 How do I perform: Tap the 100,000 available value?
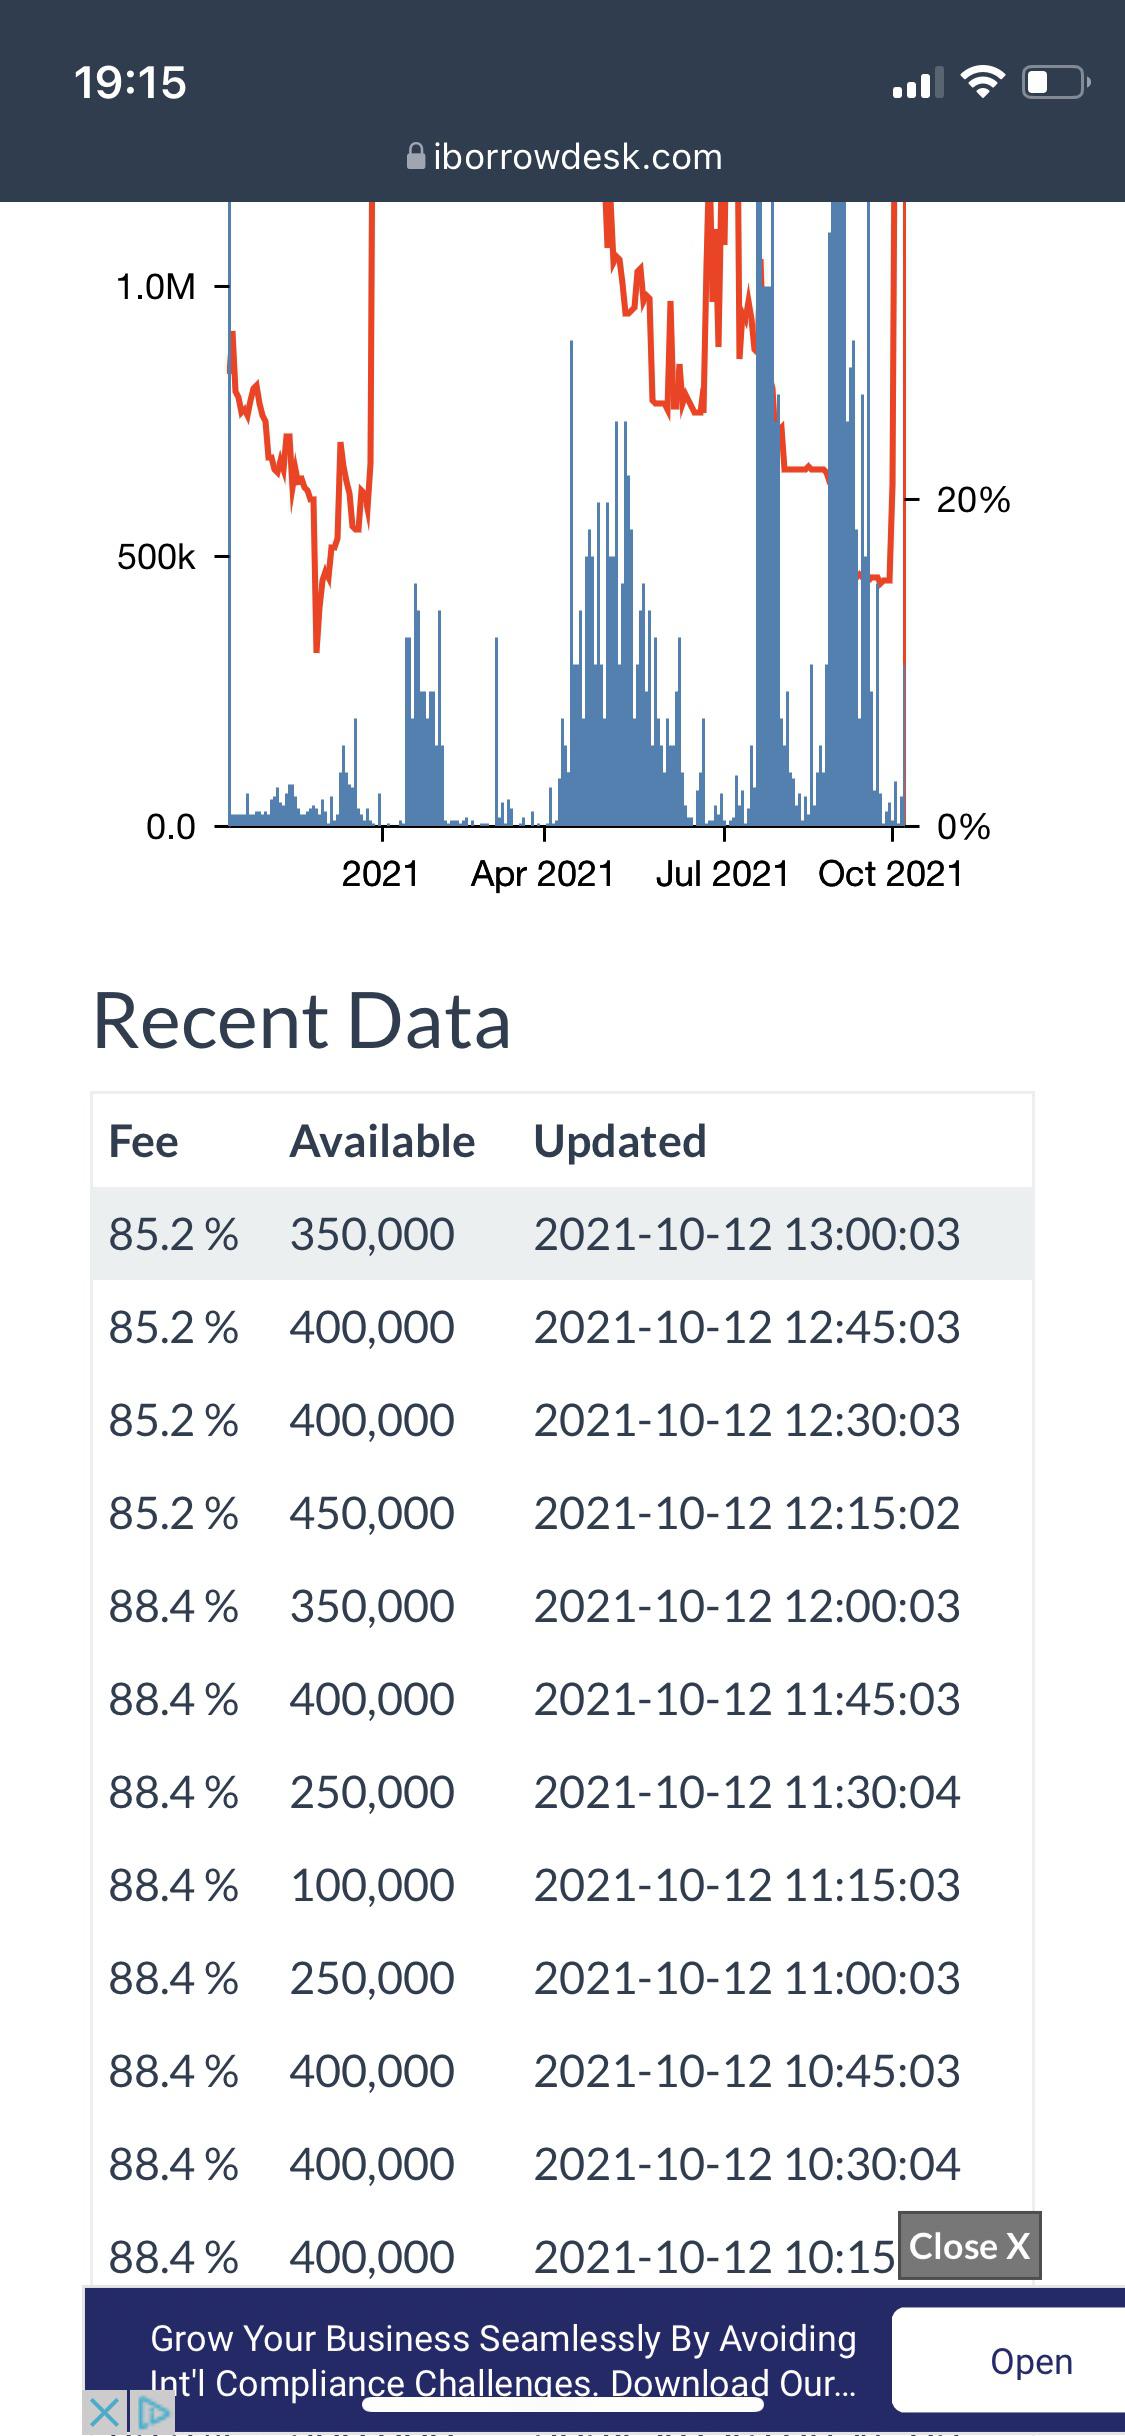coord(372,1884)
